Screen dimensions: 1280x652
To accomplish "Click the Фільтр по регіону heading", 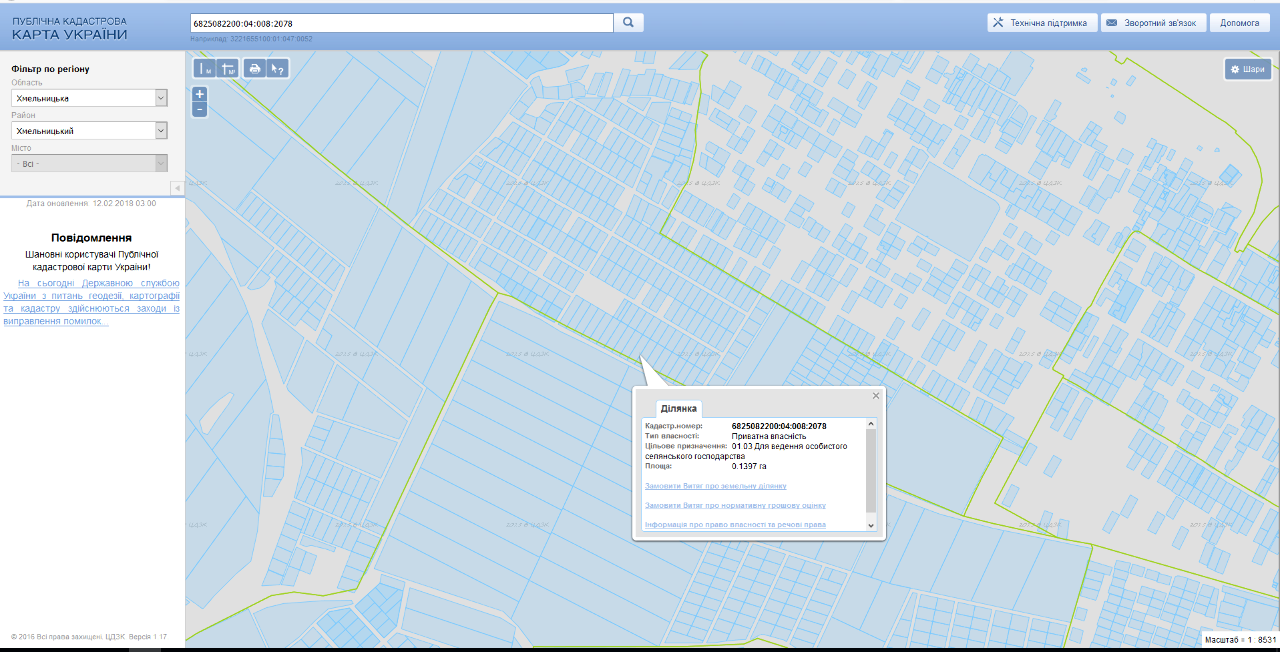I will tap(50, 69).
